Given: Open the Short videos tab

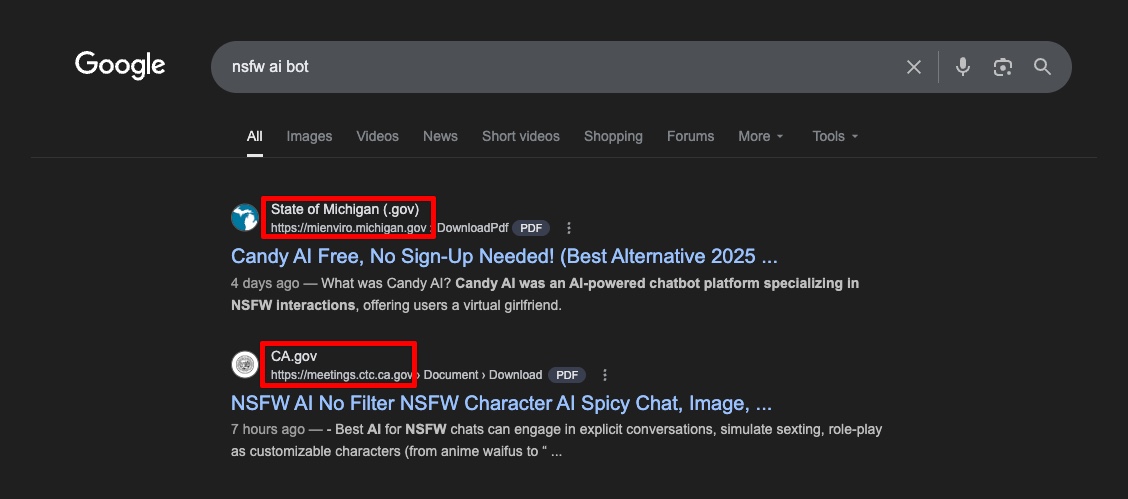Looking at the screenshot, I should (x=521, y=136).
